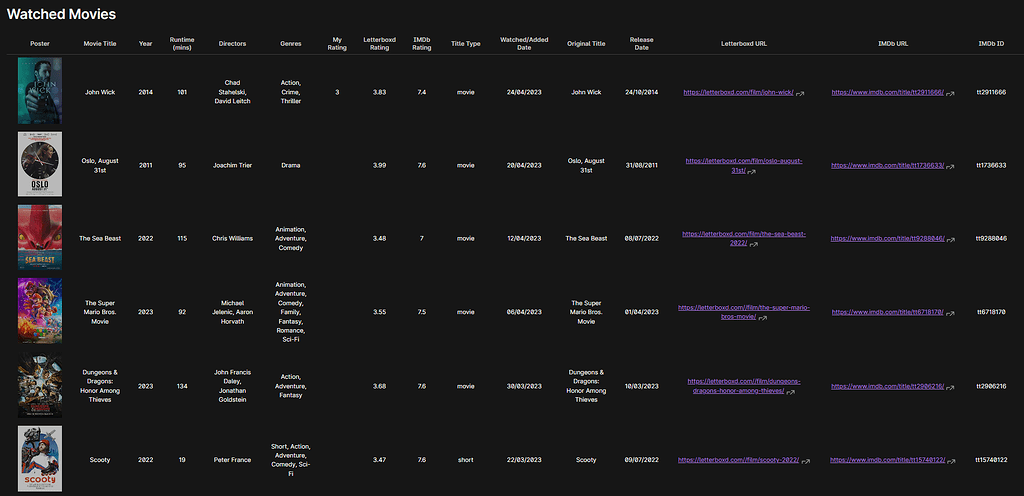This screenshot has height=496, width=1024.
Task: Open the-sea-beast-2022 Letterboxd link
Action: point(744,238)
